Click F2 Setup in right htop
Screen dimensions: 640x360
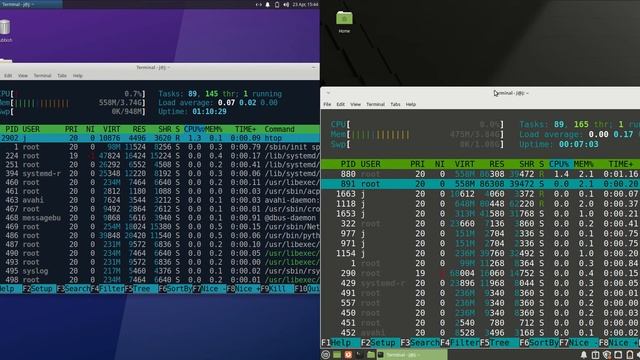click(380, 343)
